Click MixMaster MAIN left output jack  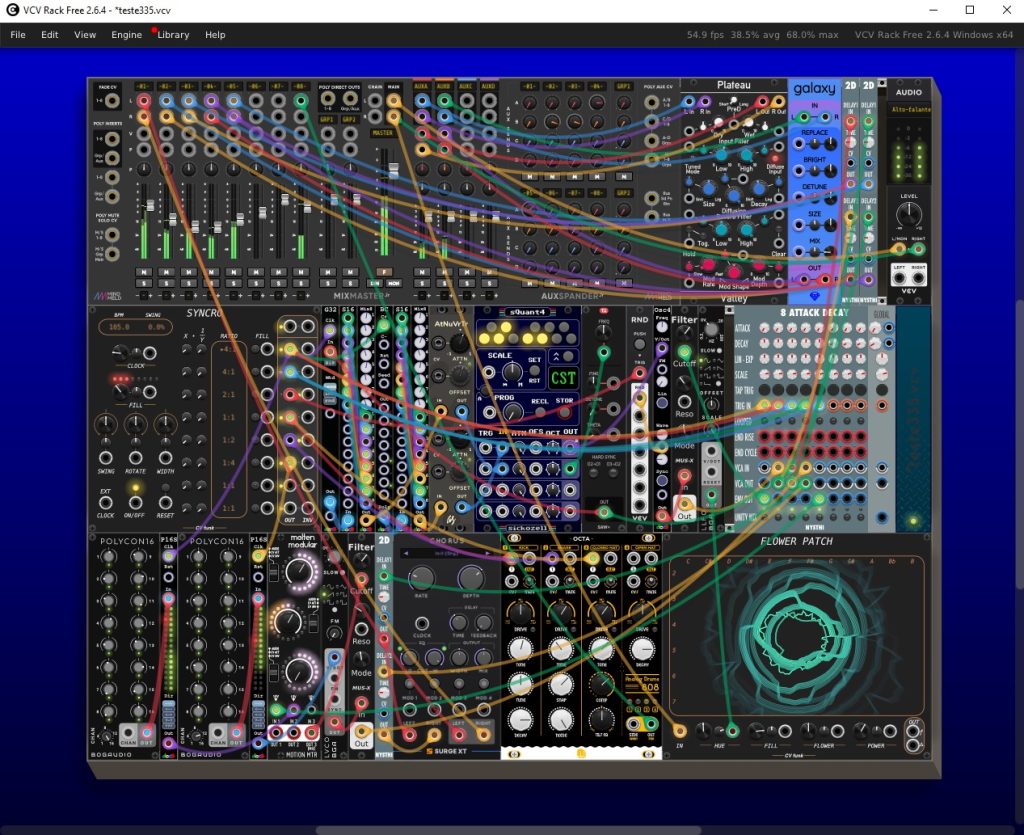pos(394,101)
